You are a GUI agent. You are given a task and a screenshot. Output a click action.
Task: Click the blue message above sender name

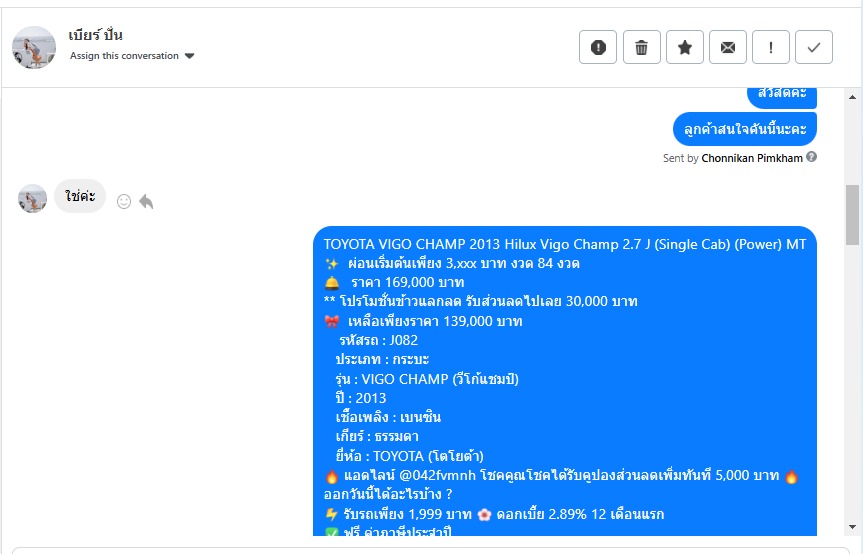point(745,129)
